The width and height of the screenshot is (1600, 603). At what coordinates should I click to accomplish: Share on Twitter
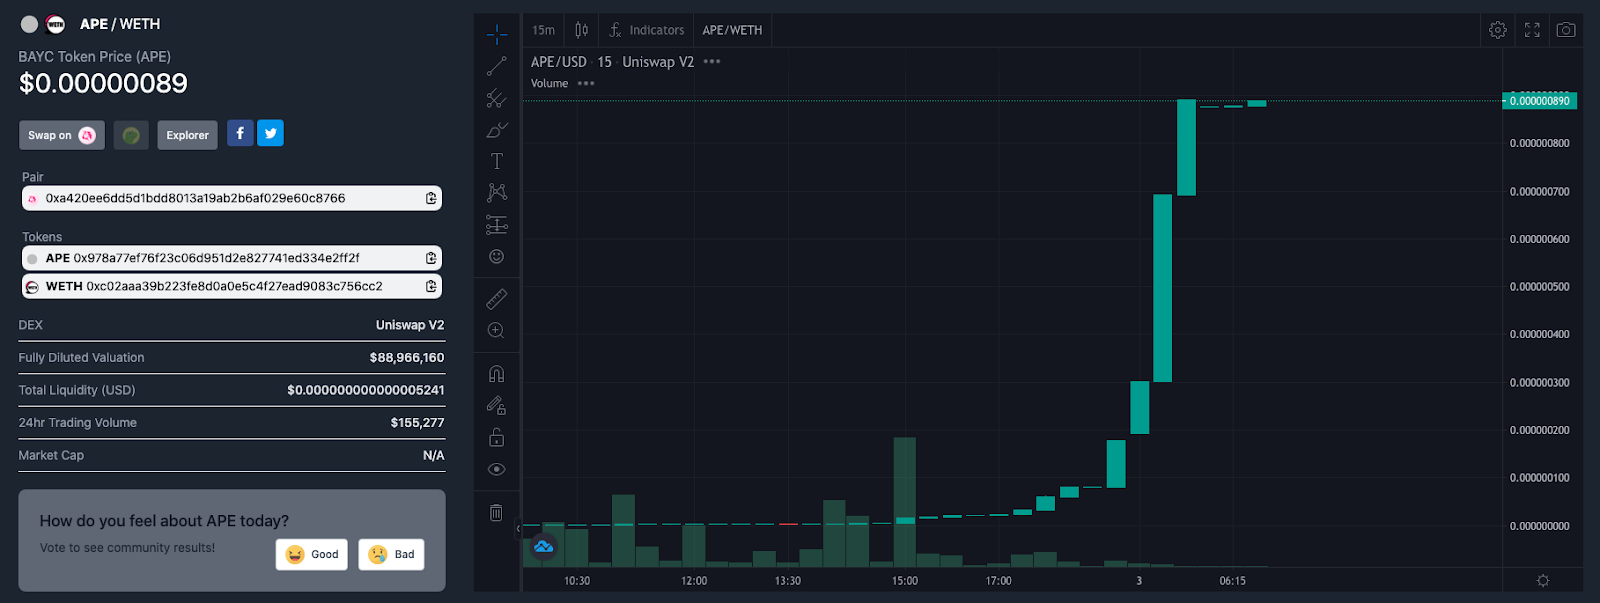pos(270,133)
